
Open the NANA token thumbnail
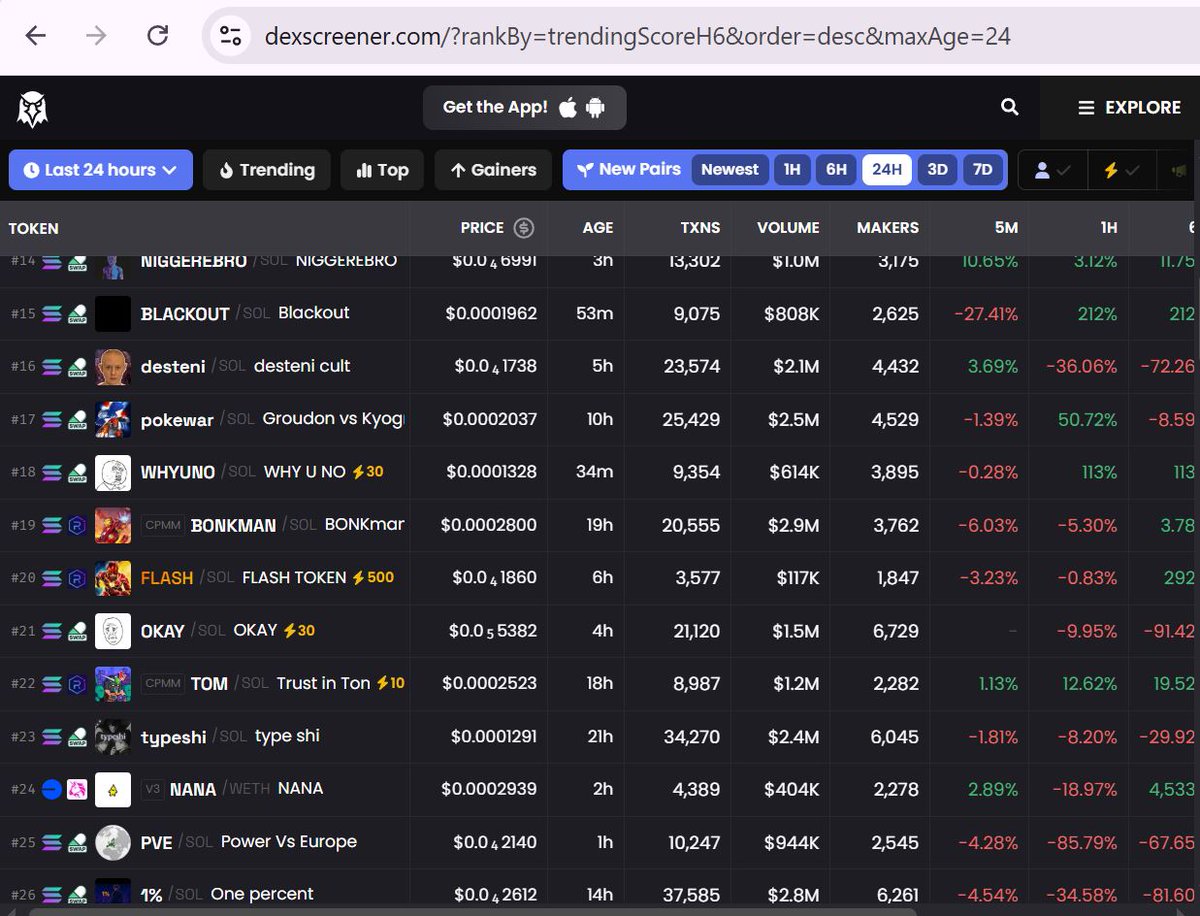[x=113, y=789]
